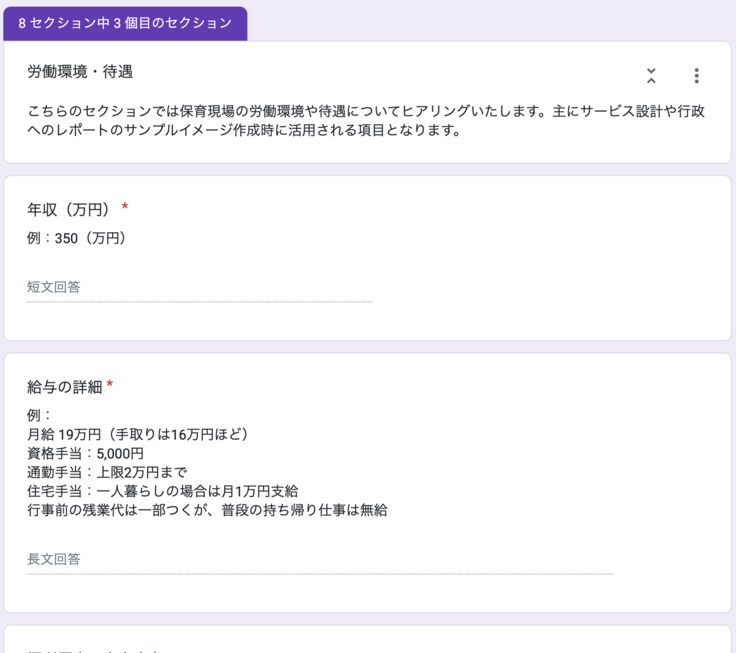Screen dimensions: 736x653
Task: Click the 月給 19万円 example line
Action: tap(137, 434)
